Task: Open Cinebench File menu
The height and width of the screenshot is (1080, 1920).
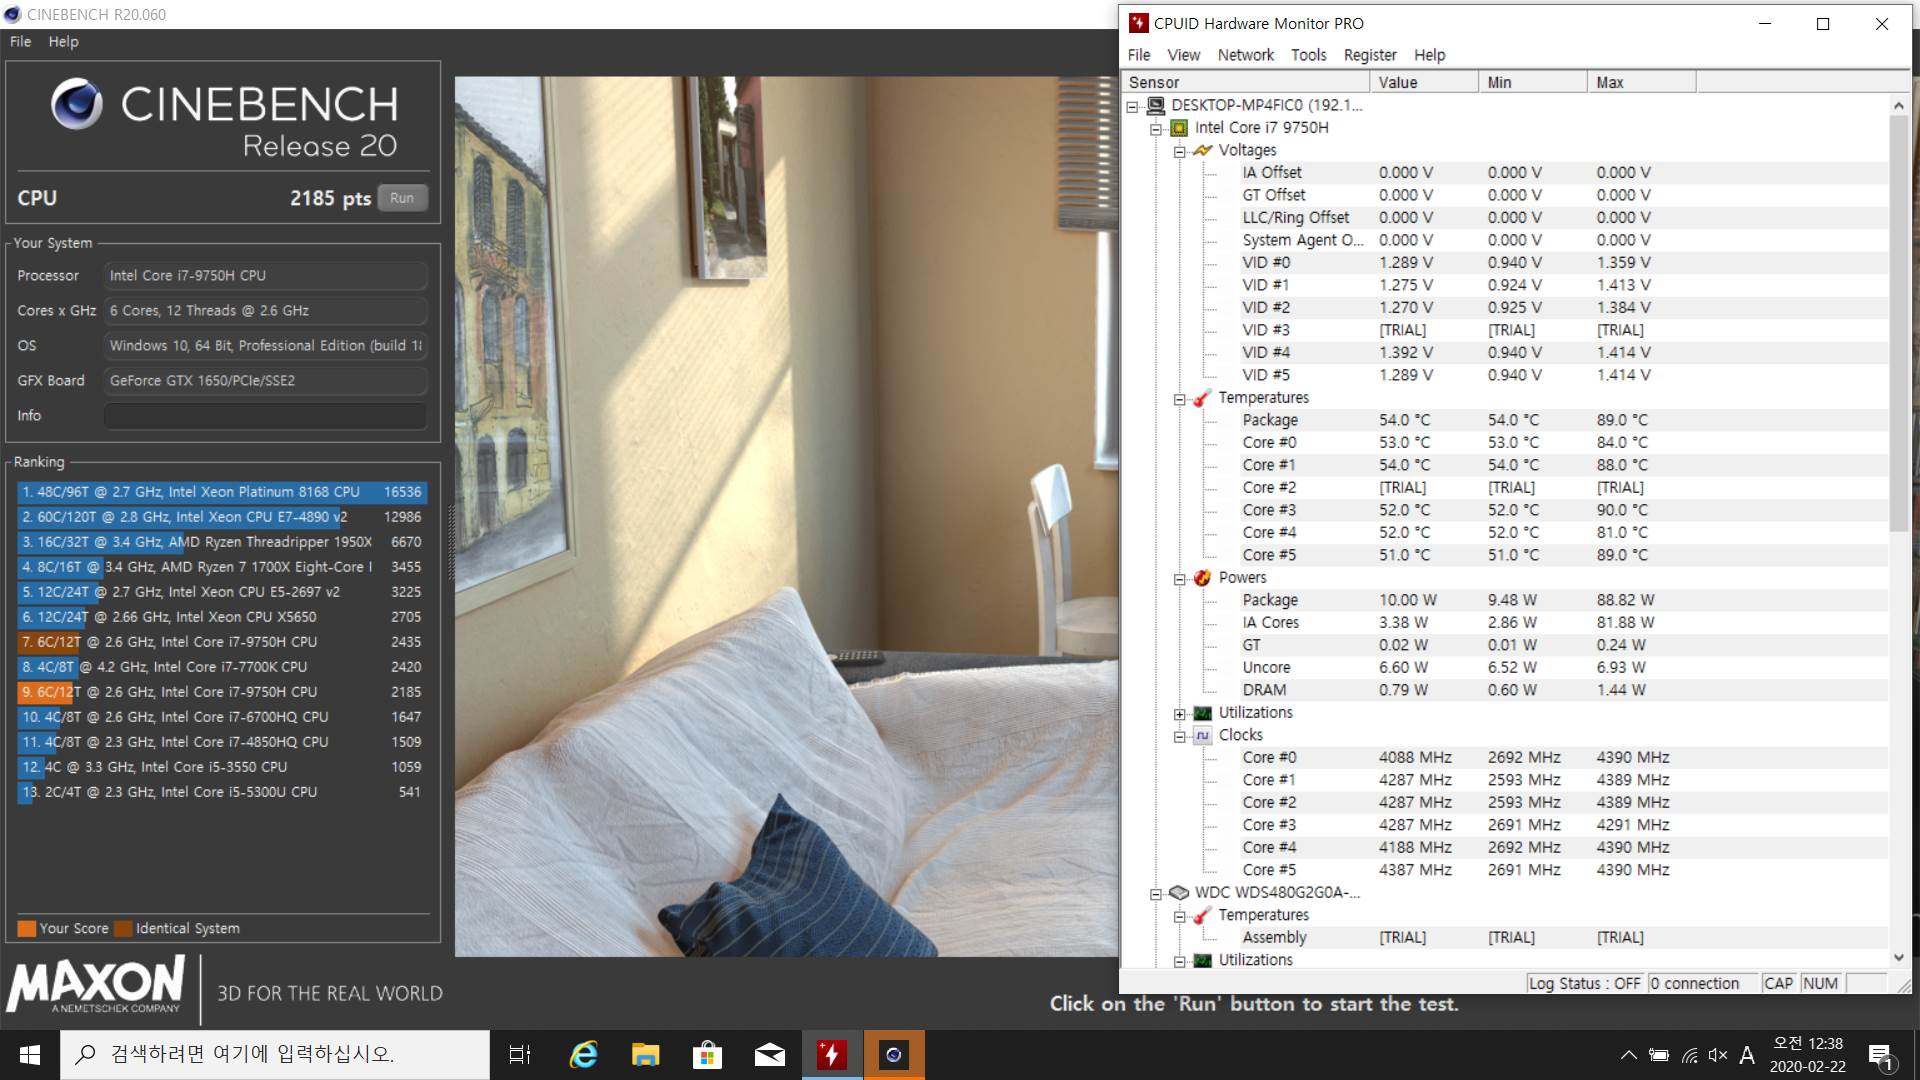Action: (20, 41)
